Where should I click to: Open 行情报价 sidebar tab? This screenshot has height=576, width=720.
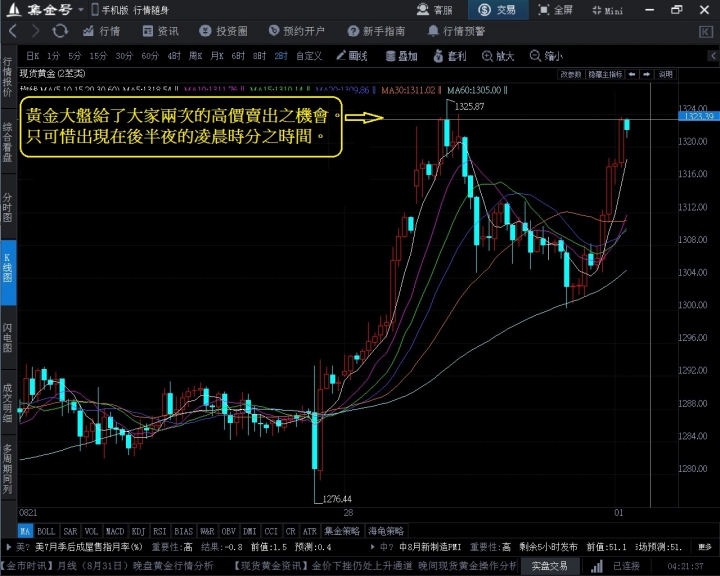pyautogui.click(x=8, y=77)
